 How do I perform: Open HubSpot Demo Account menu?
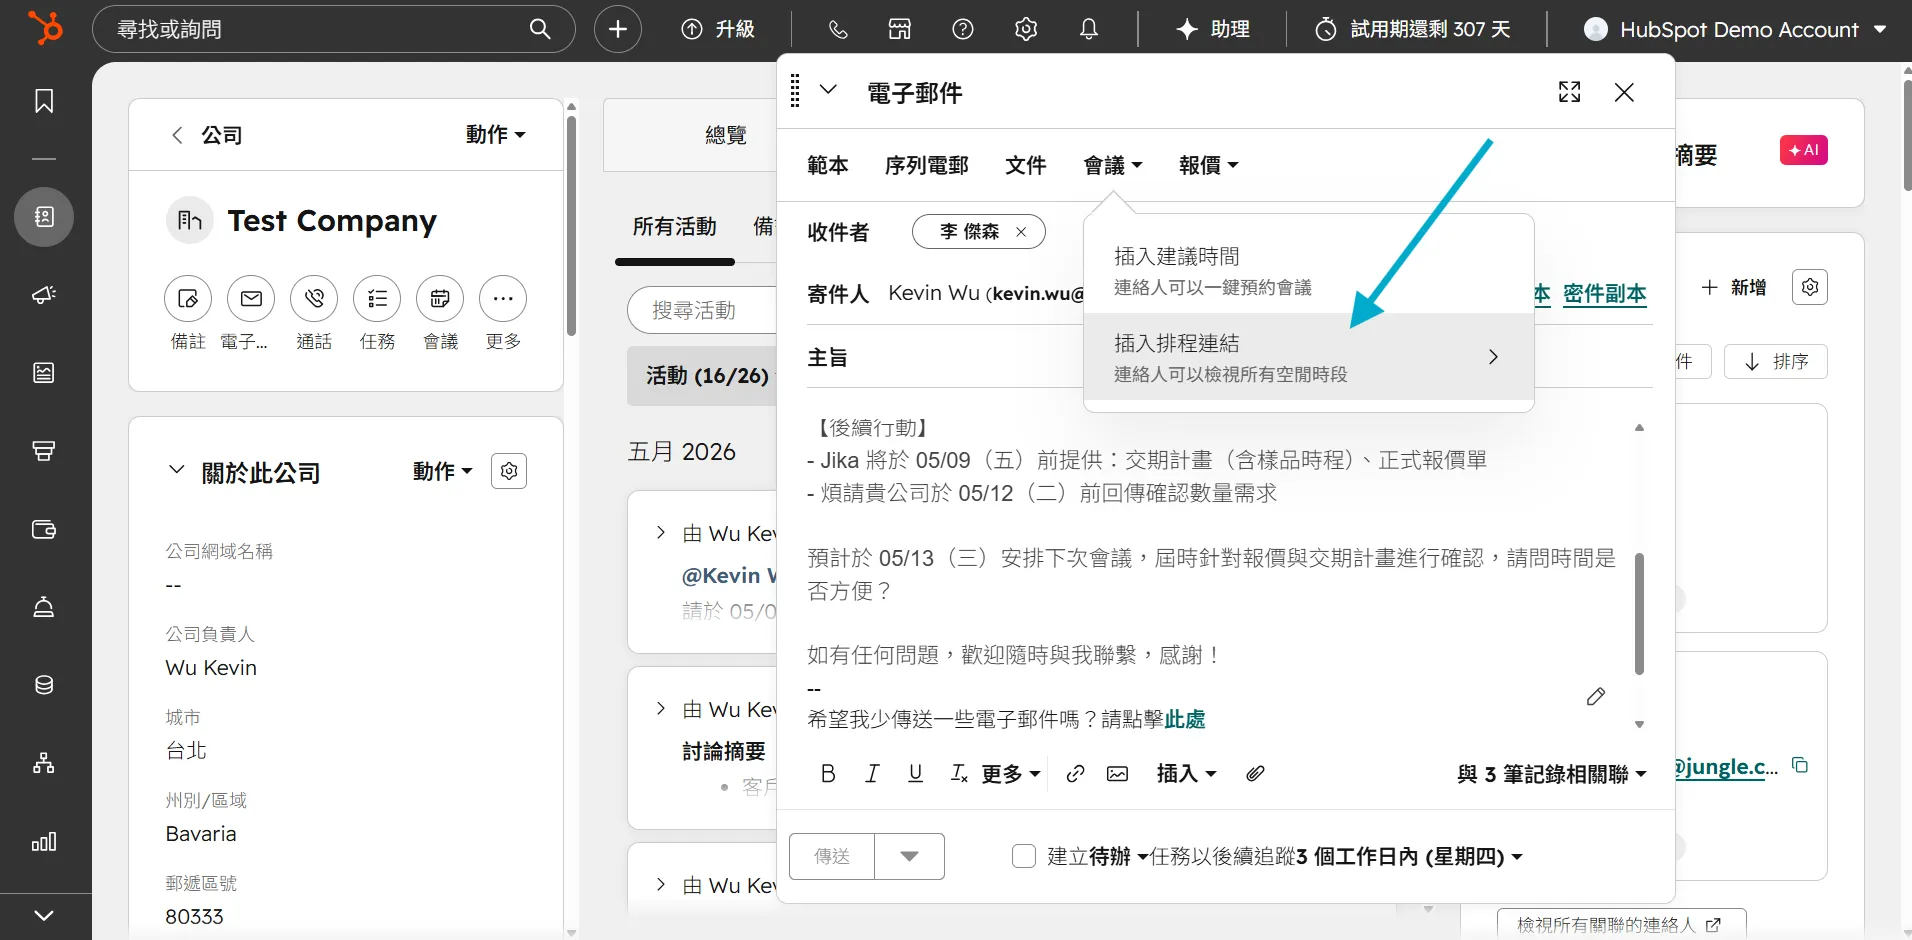(1736, 29)
